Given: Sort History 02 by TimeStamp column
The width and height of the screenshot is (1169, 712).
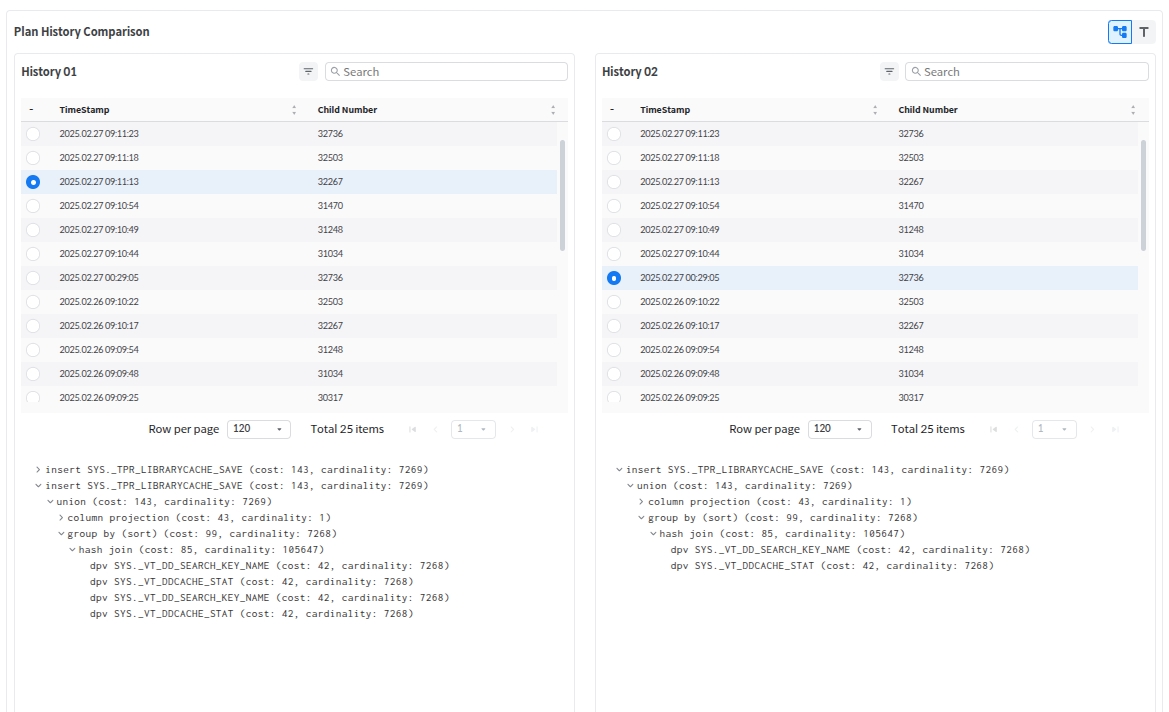Looking at the screenshot, I should 875,110.
